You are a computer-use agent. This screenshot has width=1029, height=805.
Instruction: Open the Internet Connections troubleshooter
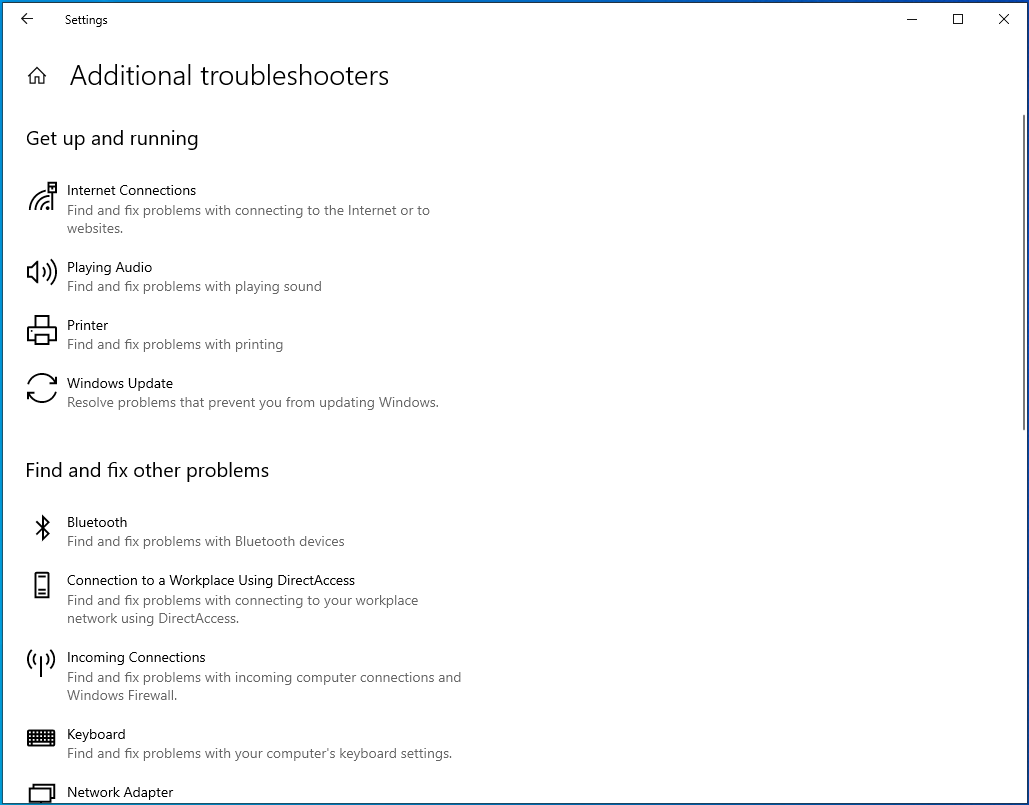[x=131, y=190]
